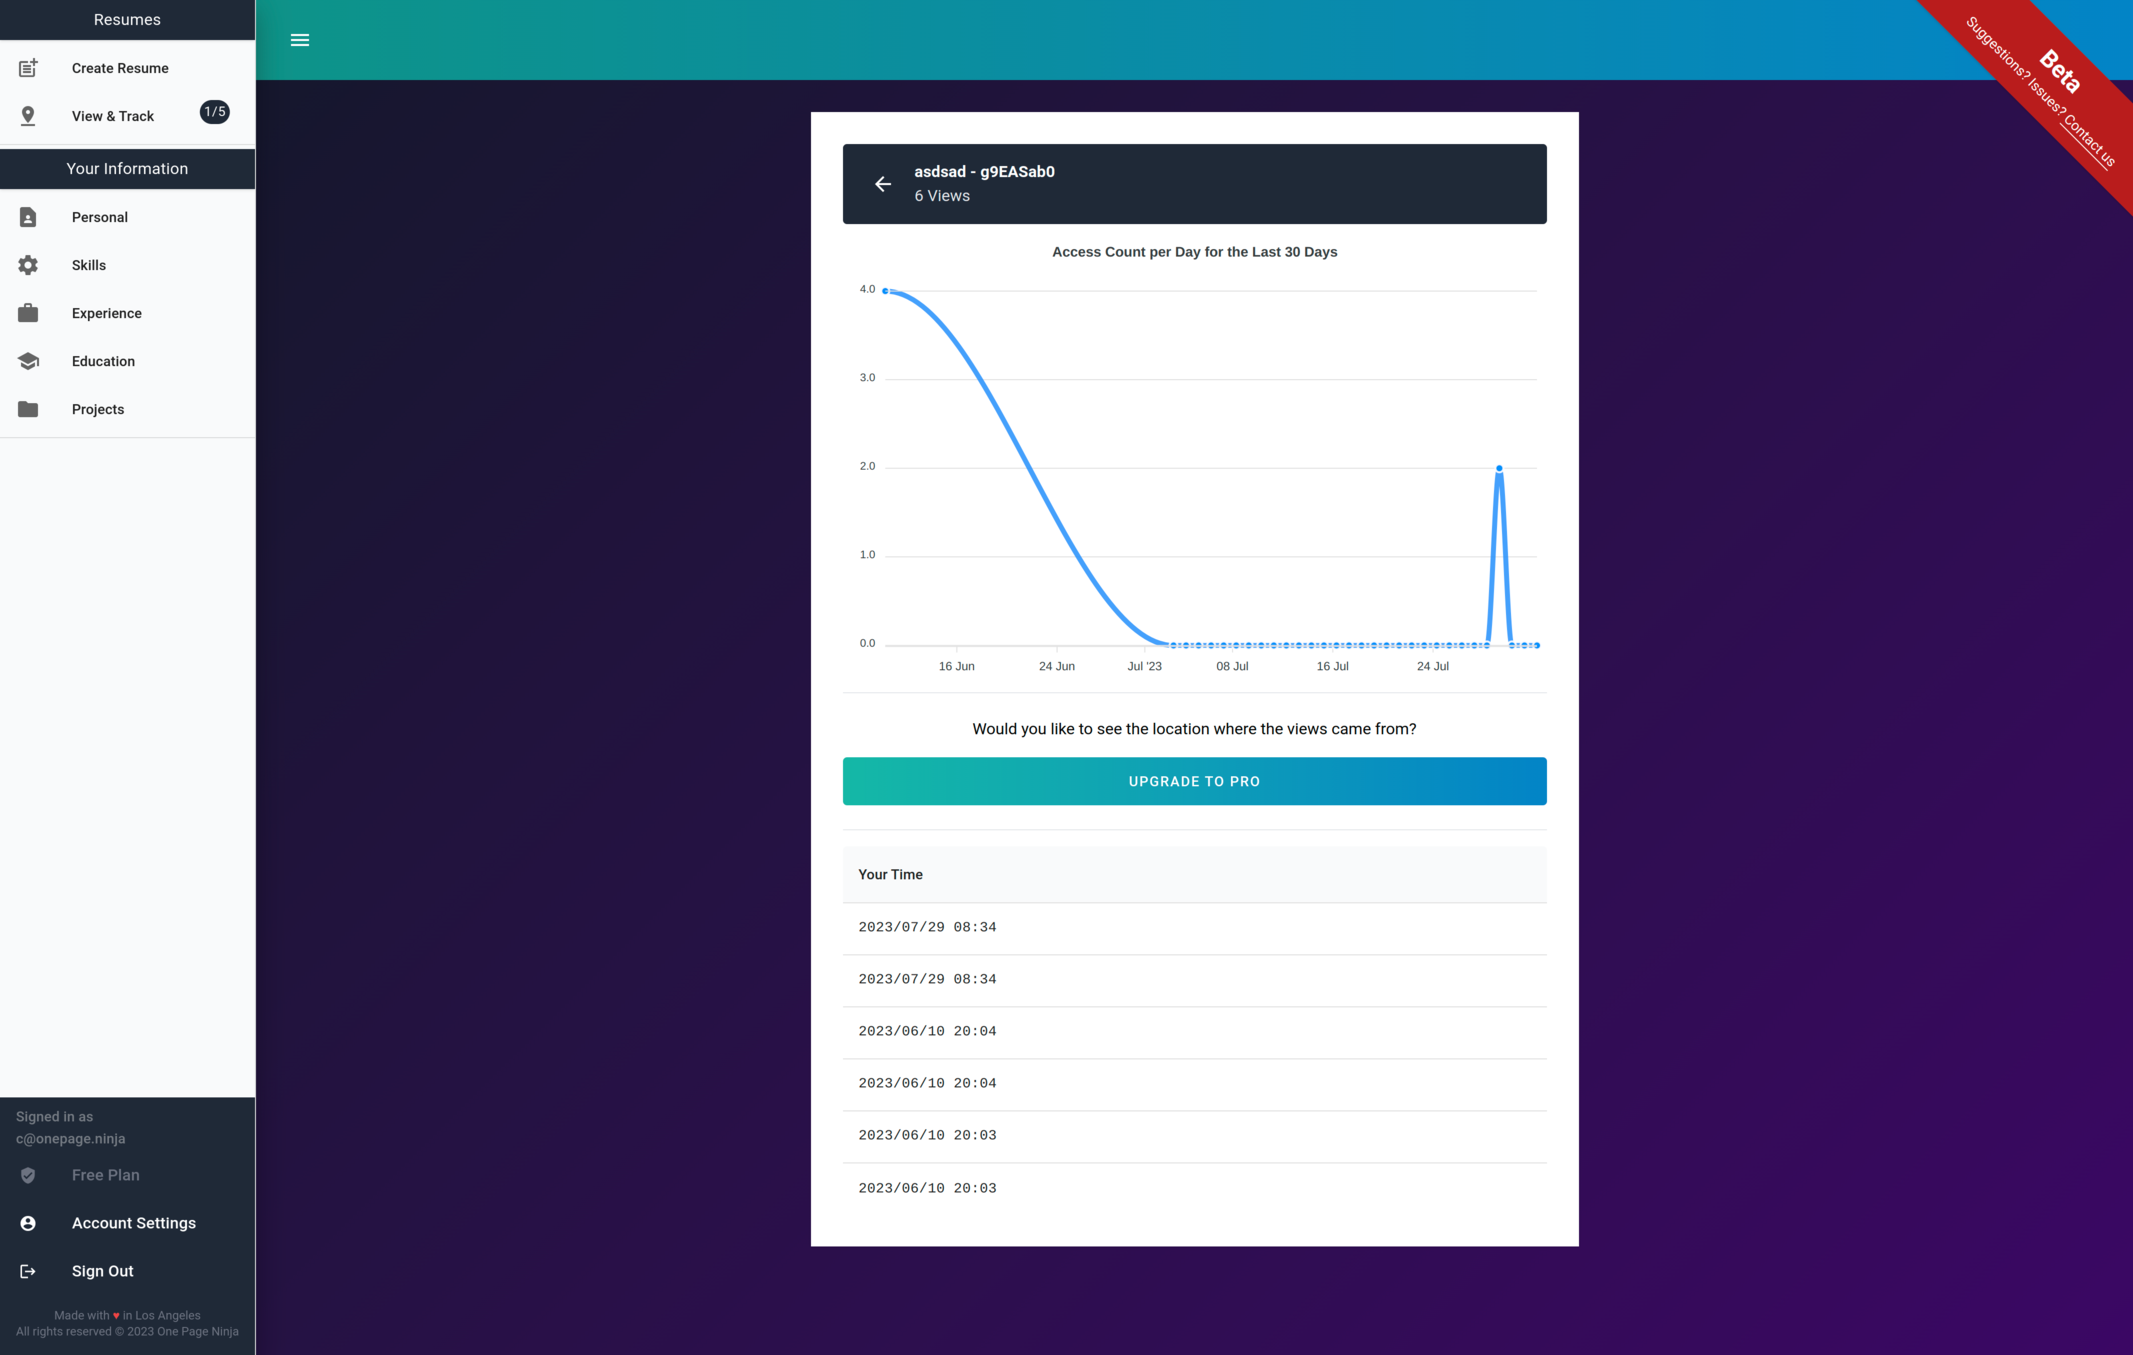Click the Skills gear icon

coord(28,265)
